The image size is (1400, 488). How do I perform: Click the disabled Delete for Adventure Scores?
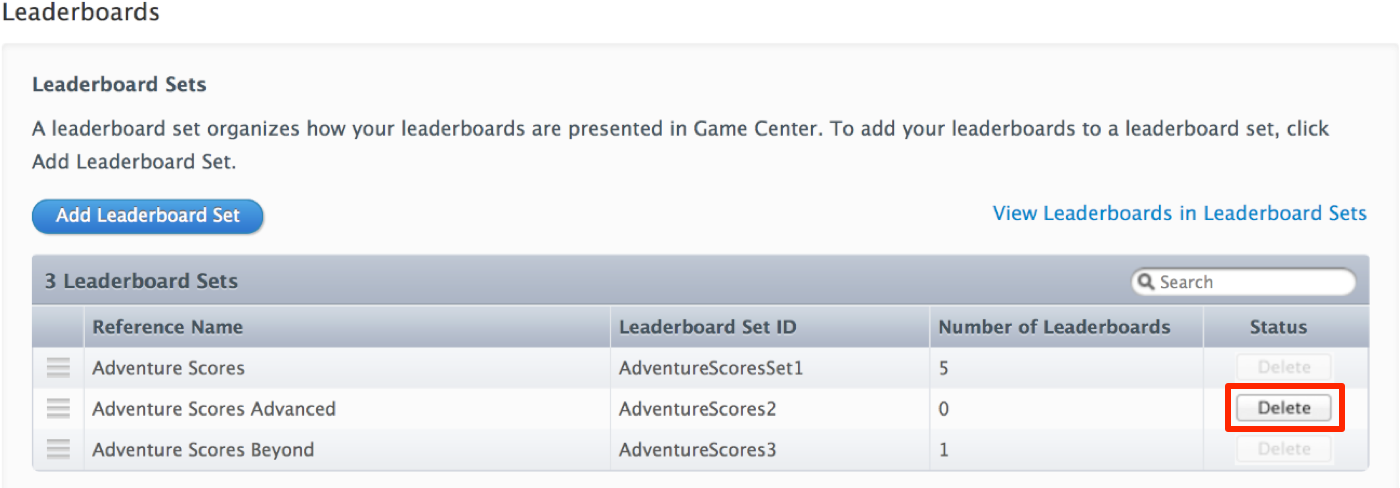click(1284, 368)
